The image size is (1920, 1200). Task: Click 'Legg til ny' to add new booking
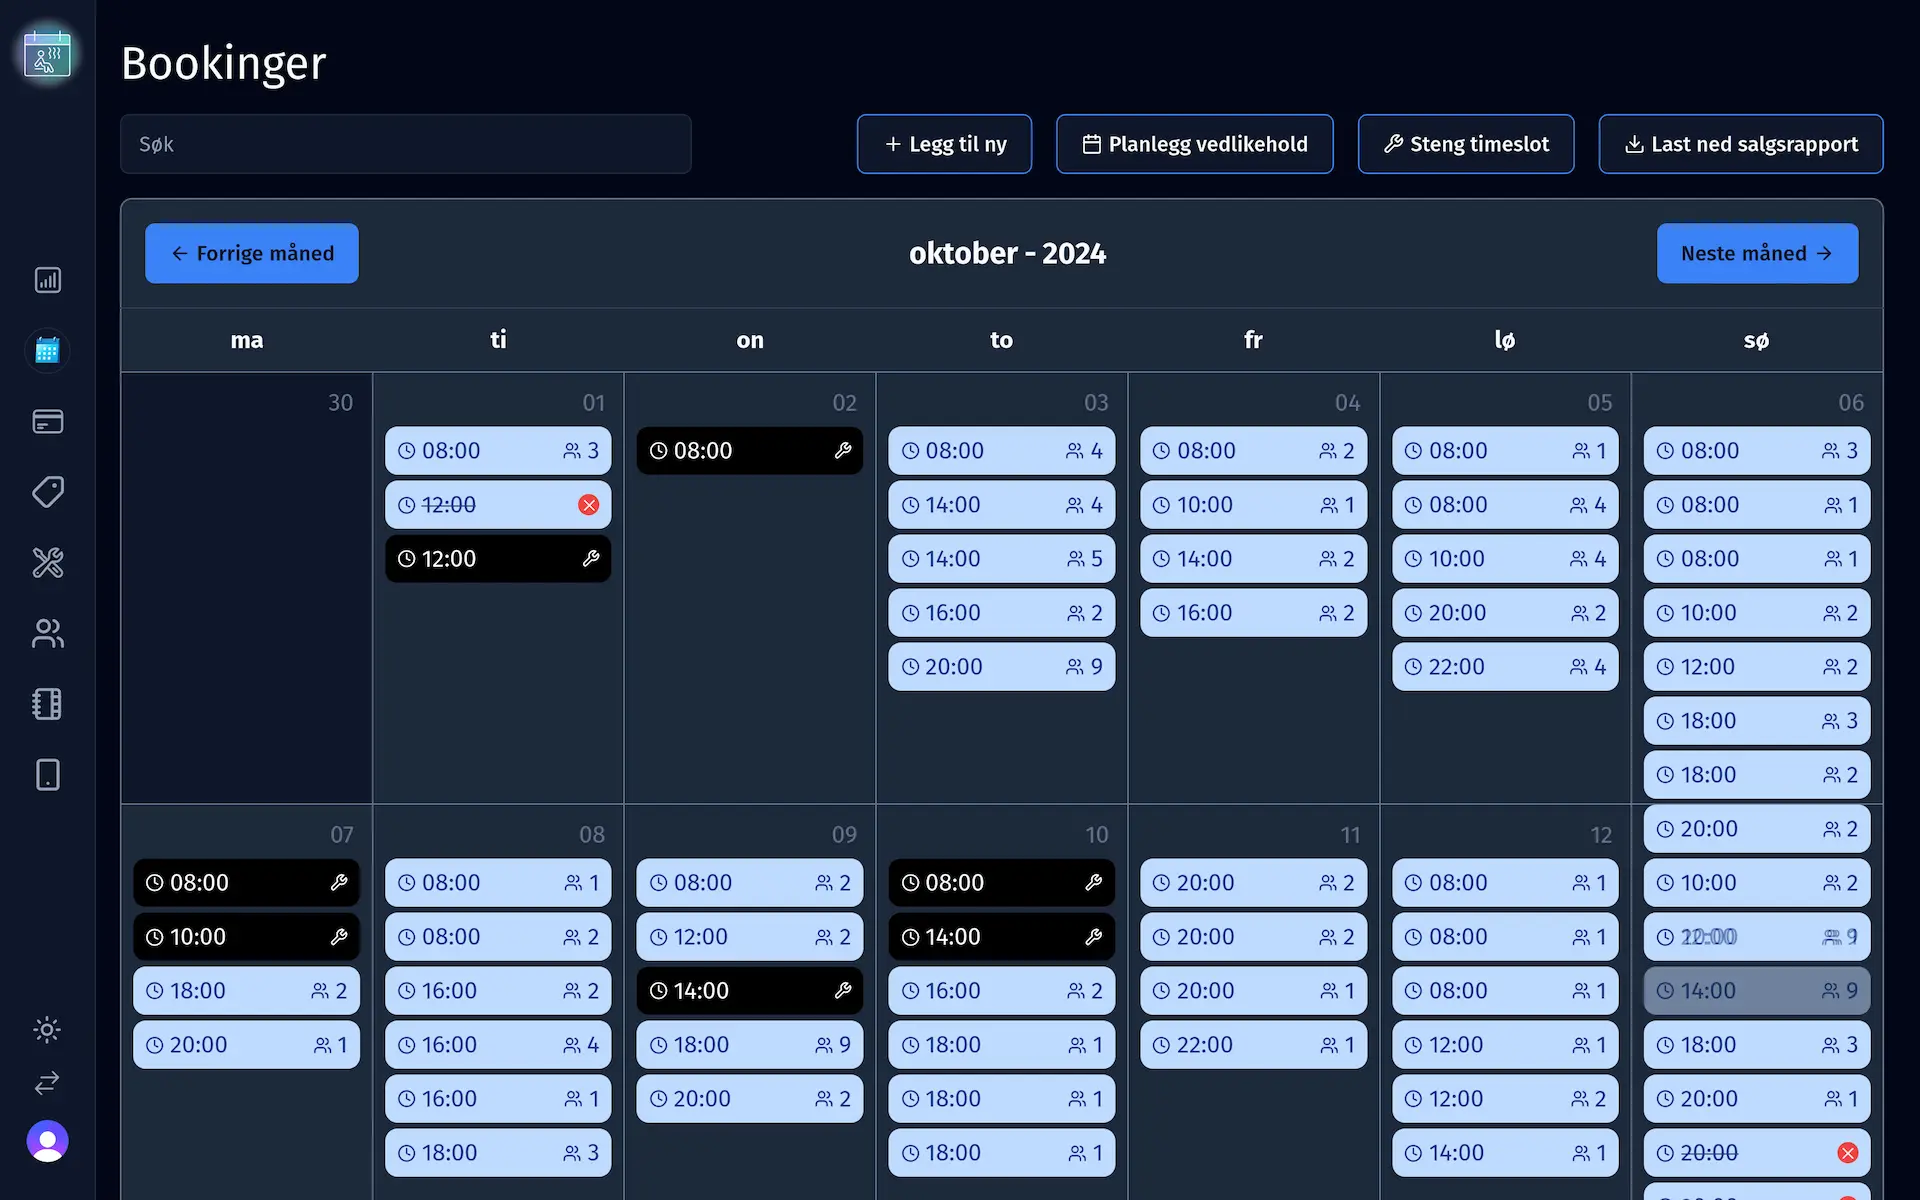[x=944, y=144]
